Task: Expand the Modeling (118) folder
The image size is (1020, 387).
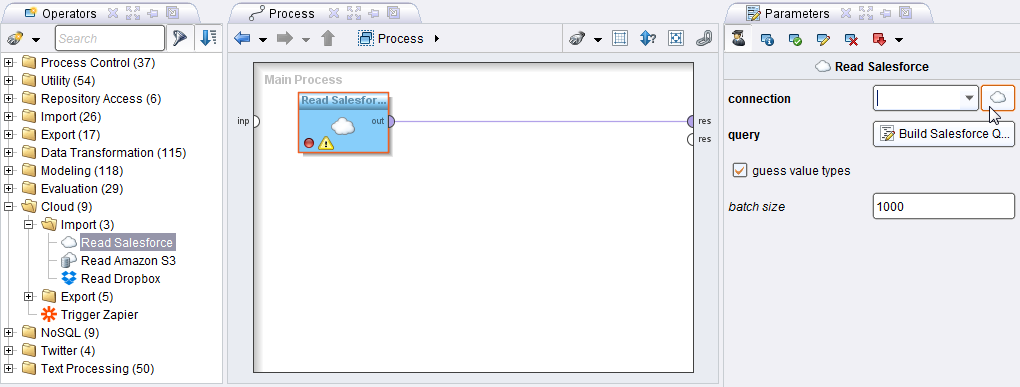Action: click(x=8, y=171)
